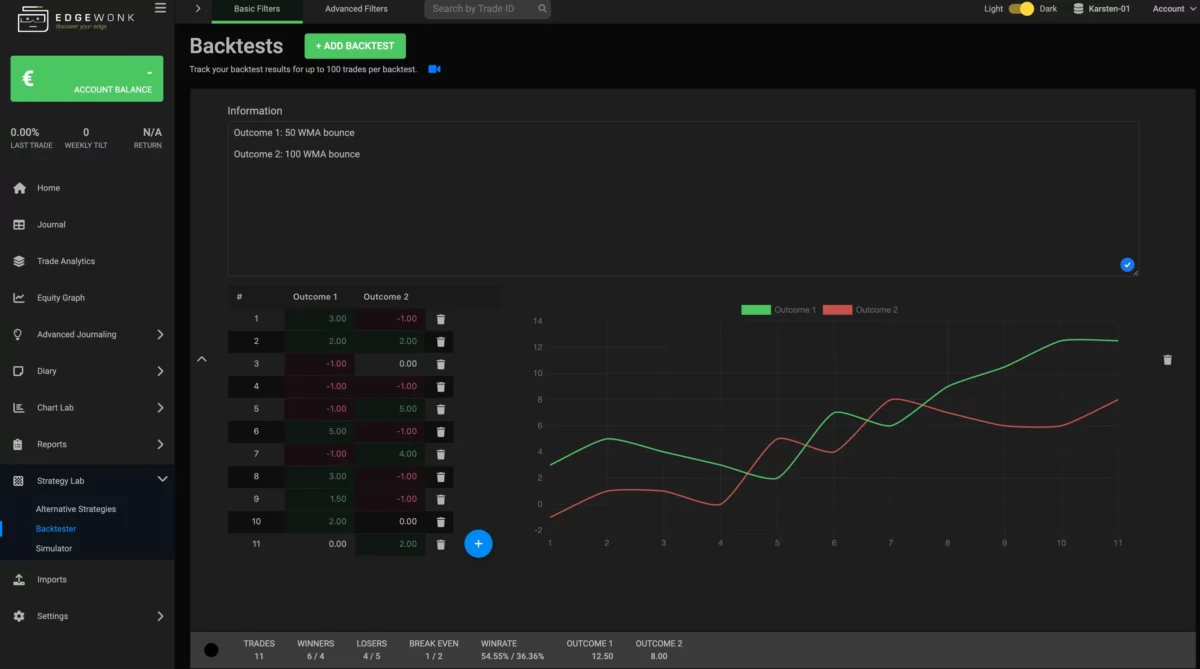Click the Search by Trade ID field
Viewport: 1200px width, 669px height.
tap(480, 8)
